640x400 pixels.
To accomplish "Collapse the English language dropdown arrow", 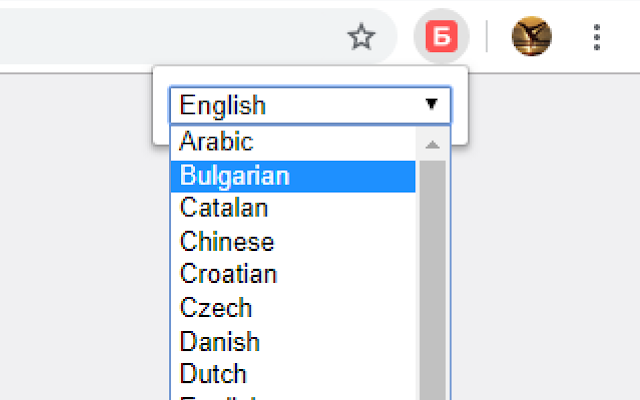I will [x=431, y=104].
